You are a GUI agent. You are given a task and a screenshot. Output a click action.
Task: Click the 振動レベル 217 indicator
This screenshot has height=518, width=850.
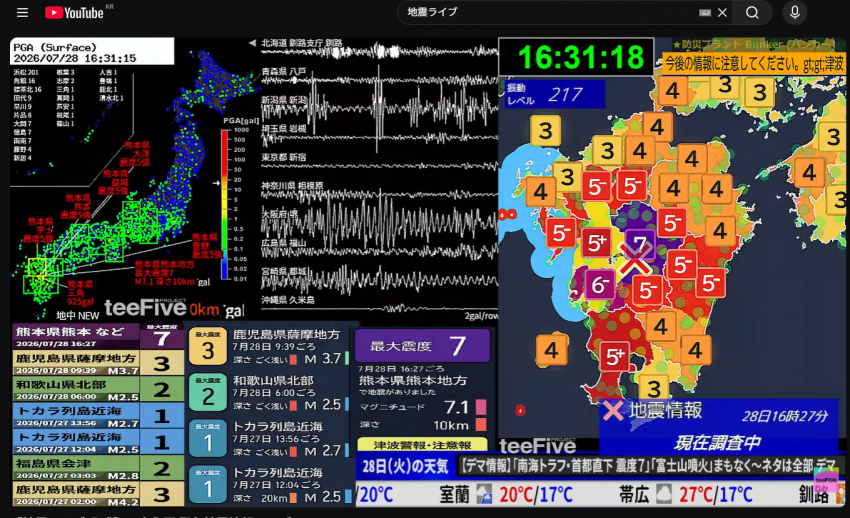point(555,94)
